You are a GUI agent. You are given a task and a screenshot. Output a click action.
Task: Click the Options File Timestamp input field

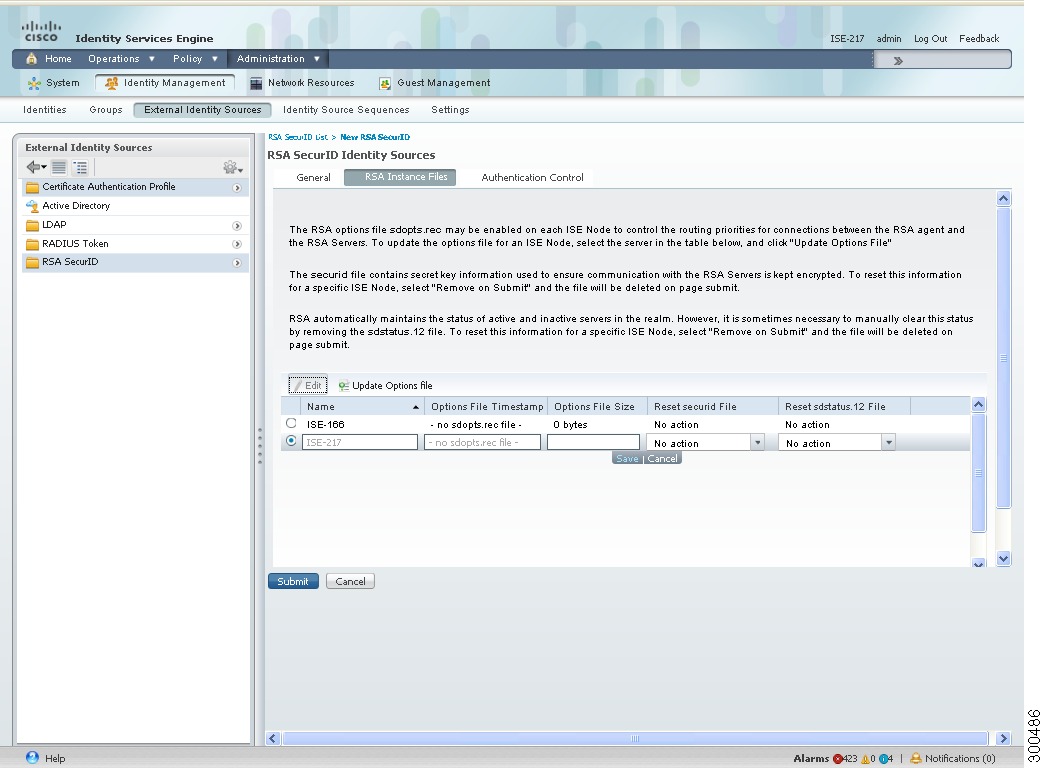point(482,442)
